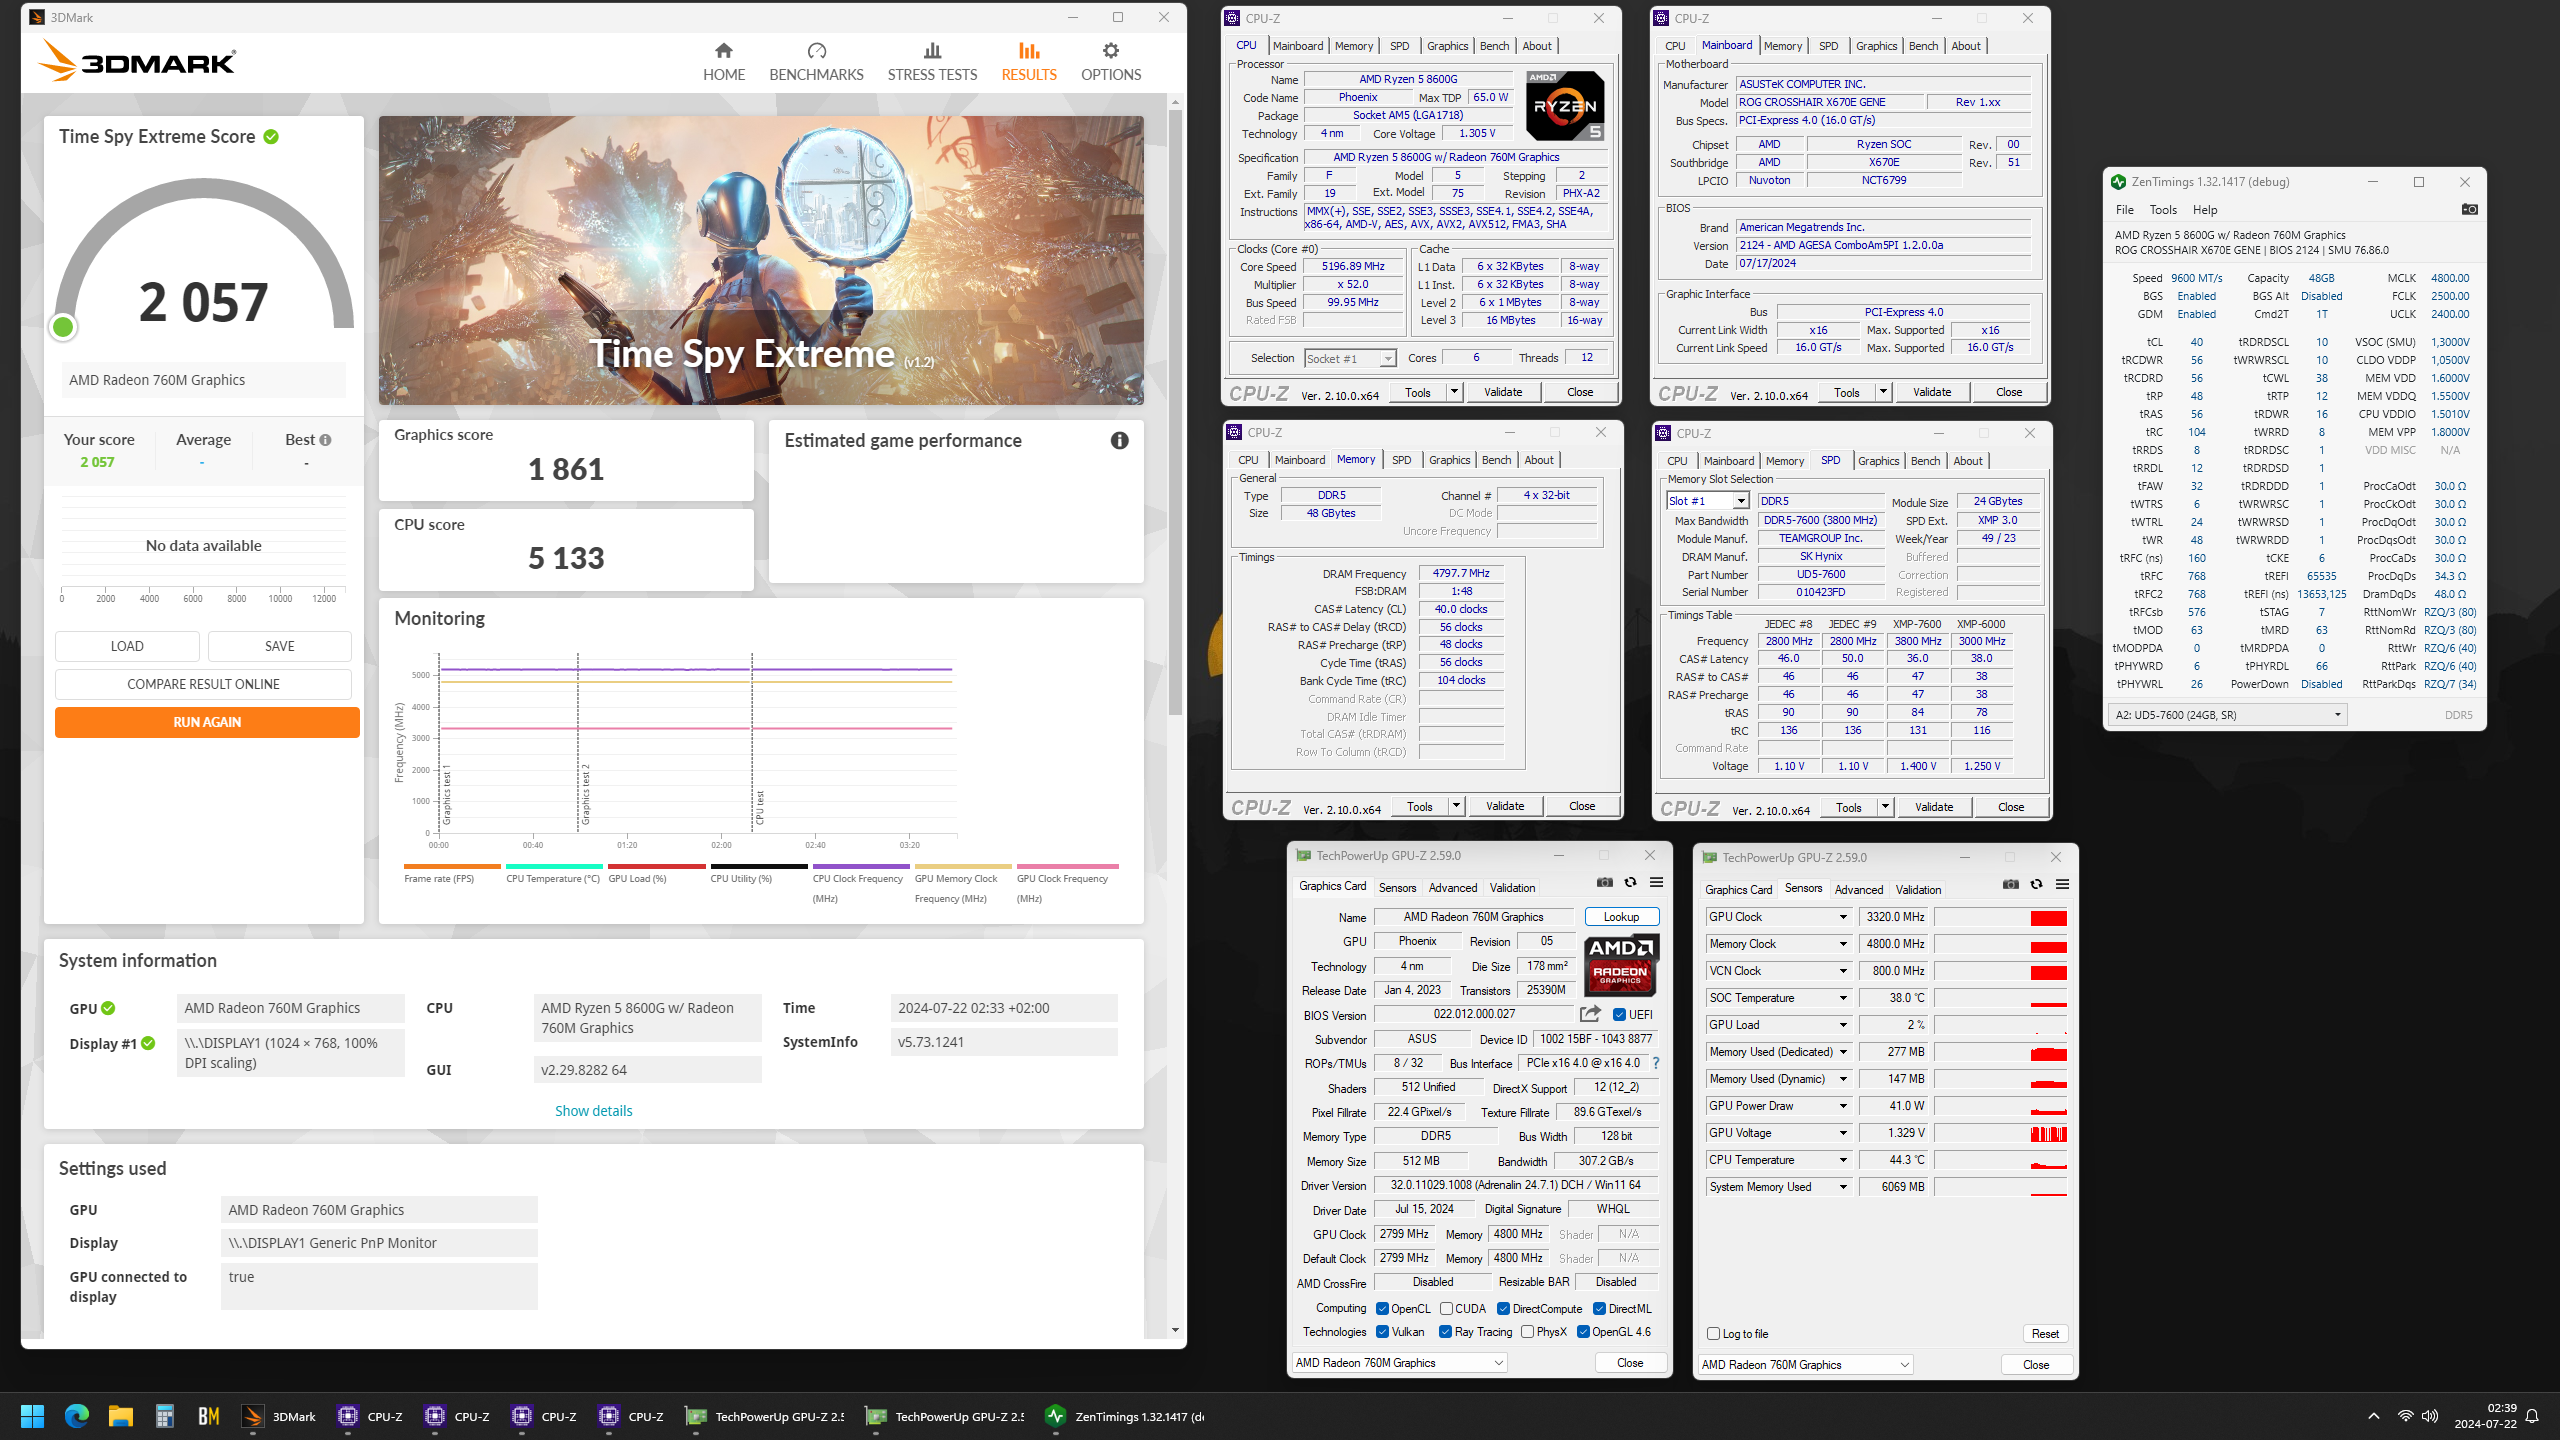Open the 3DMark Stress Tests section
2560x1440 pixels.
point(932,62)
